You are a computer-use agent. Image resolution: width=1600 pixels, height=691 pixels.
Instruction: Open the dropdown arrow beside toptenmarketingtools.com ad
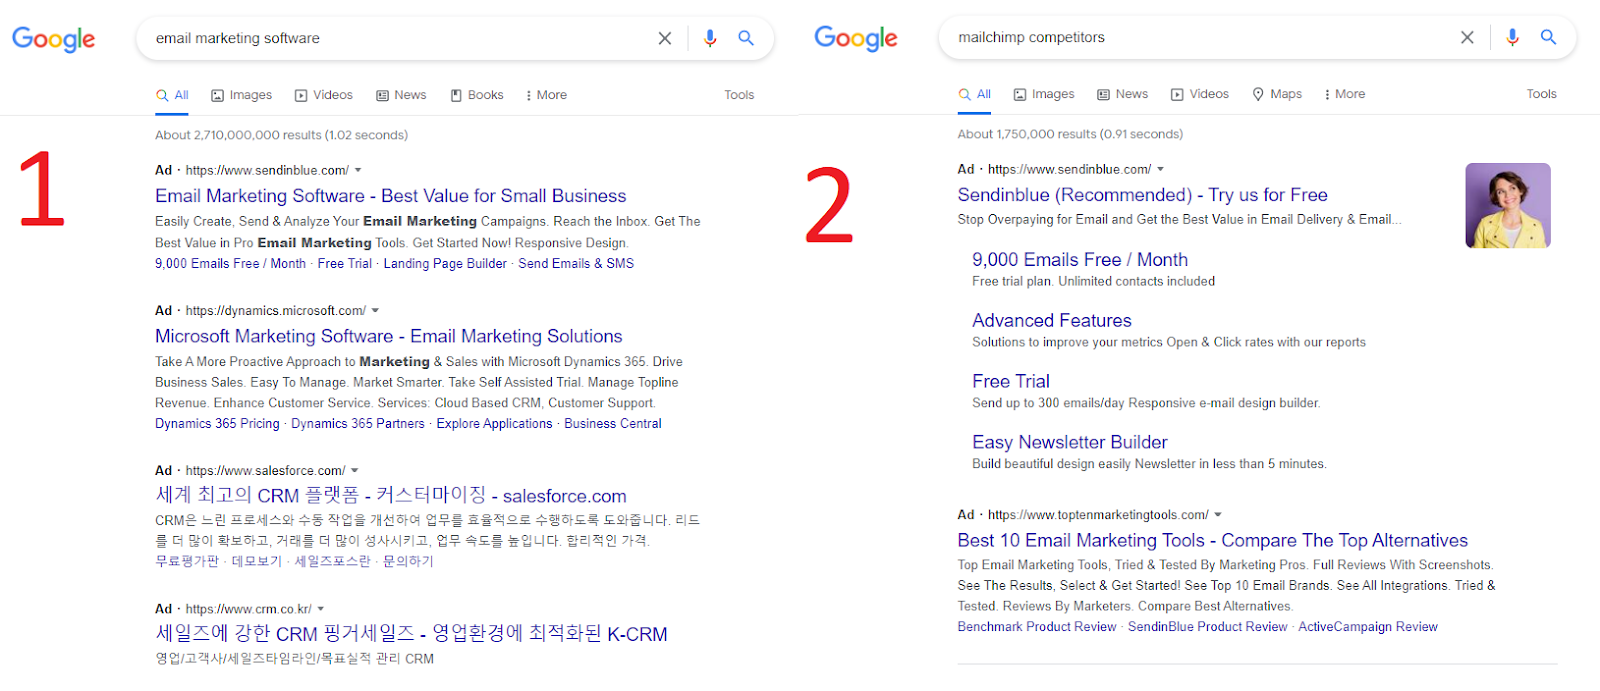click(x=1218, y=514)
